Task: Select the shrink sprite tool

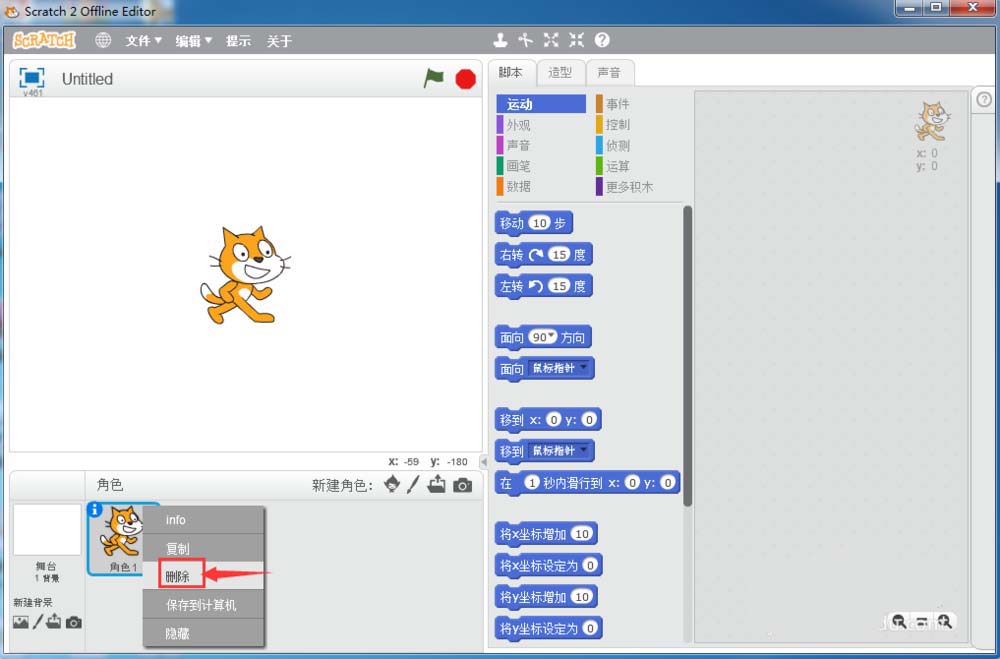Action: click(577, 40)
